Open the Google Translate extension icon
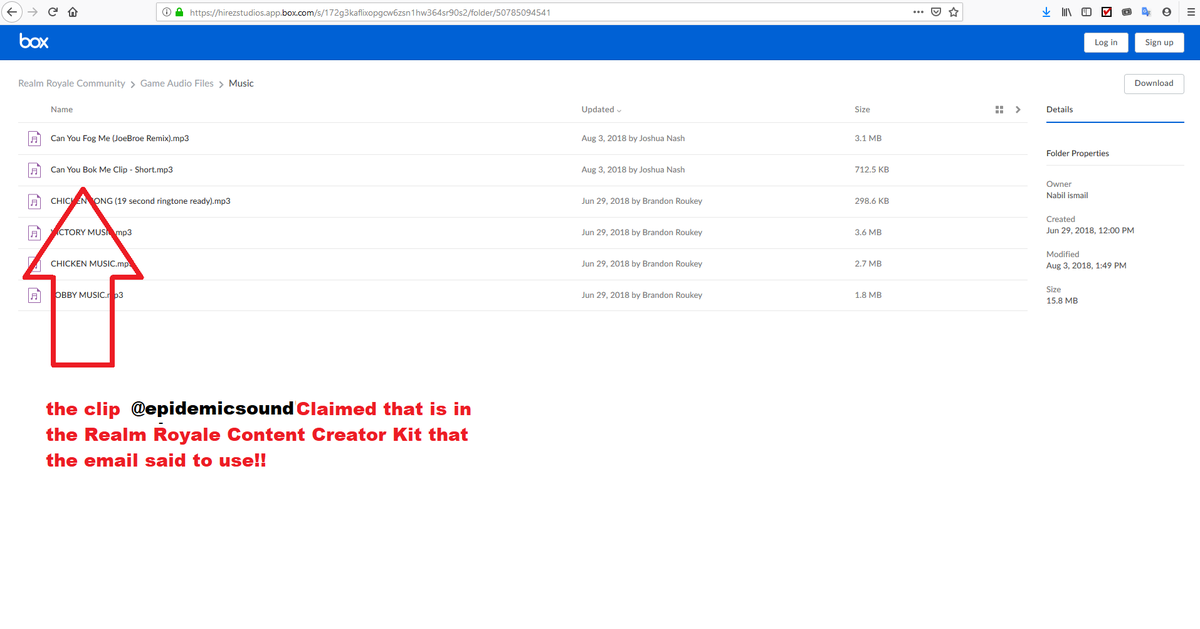The image size is (1200, 629). tap(1146, 12)
